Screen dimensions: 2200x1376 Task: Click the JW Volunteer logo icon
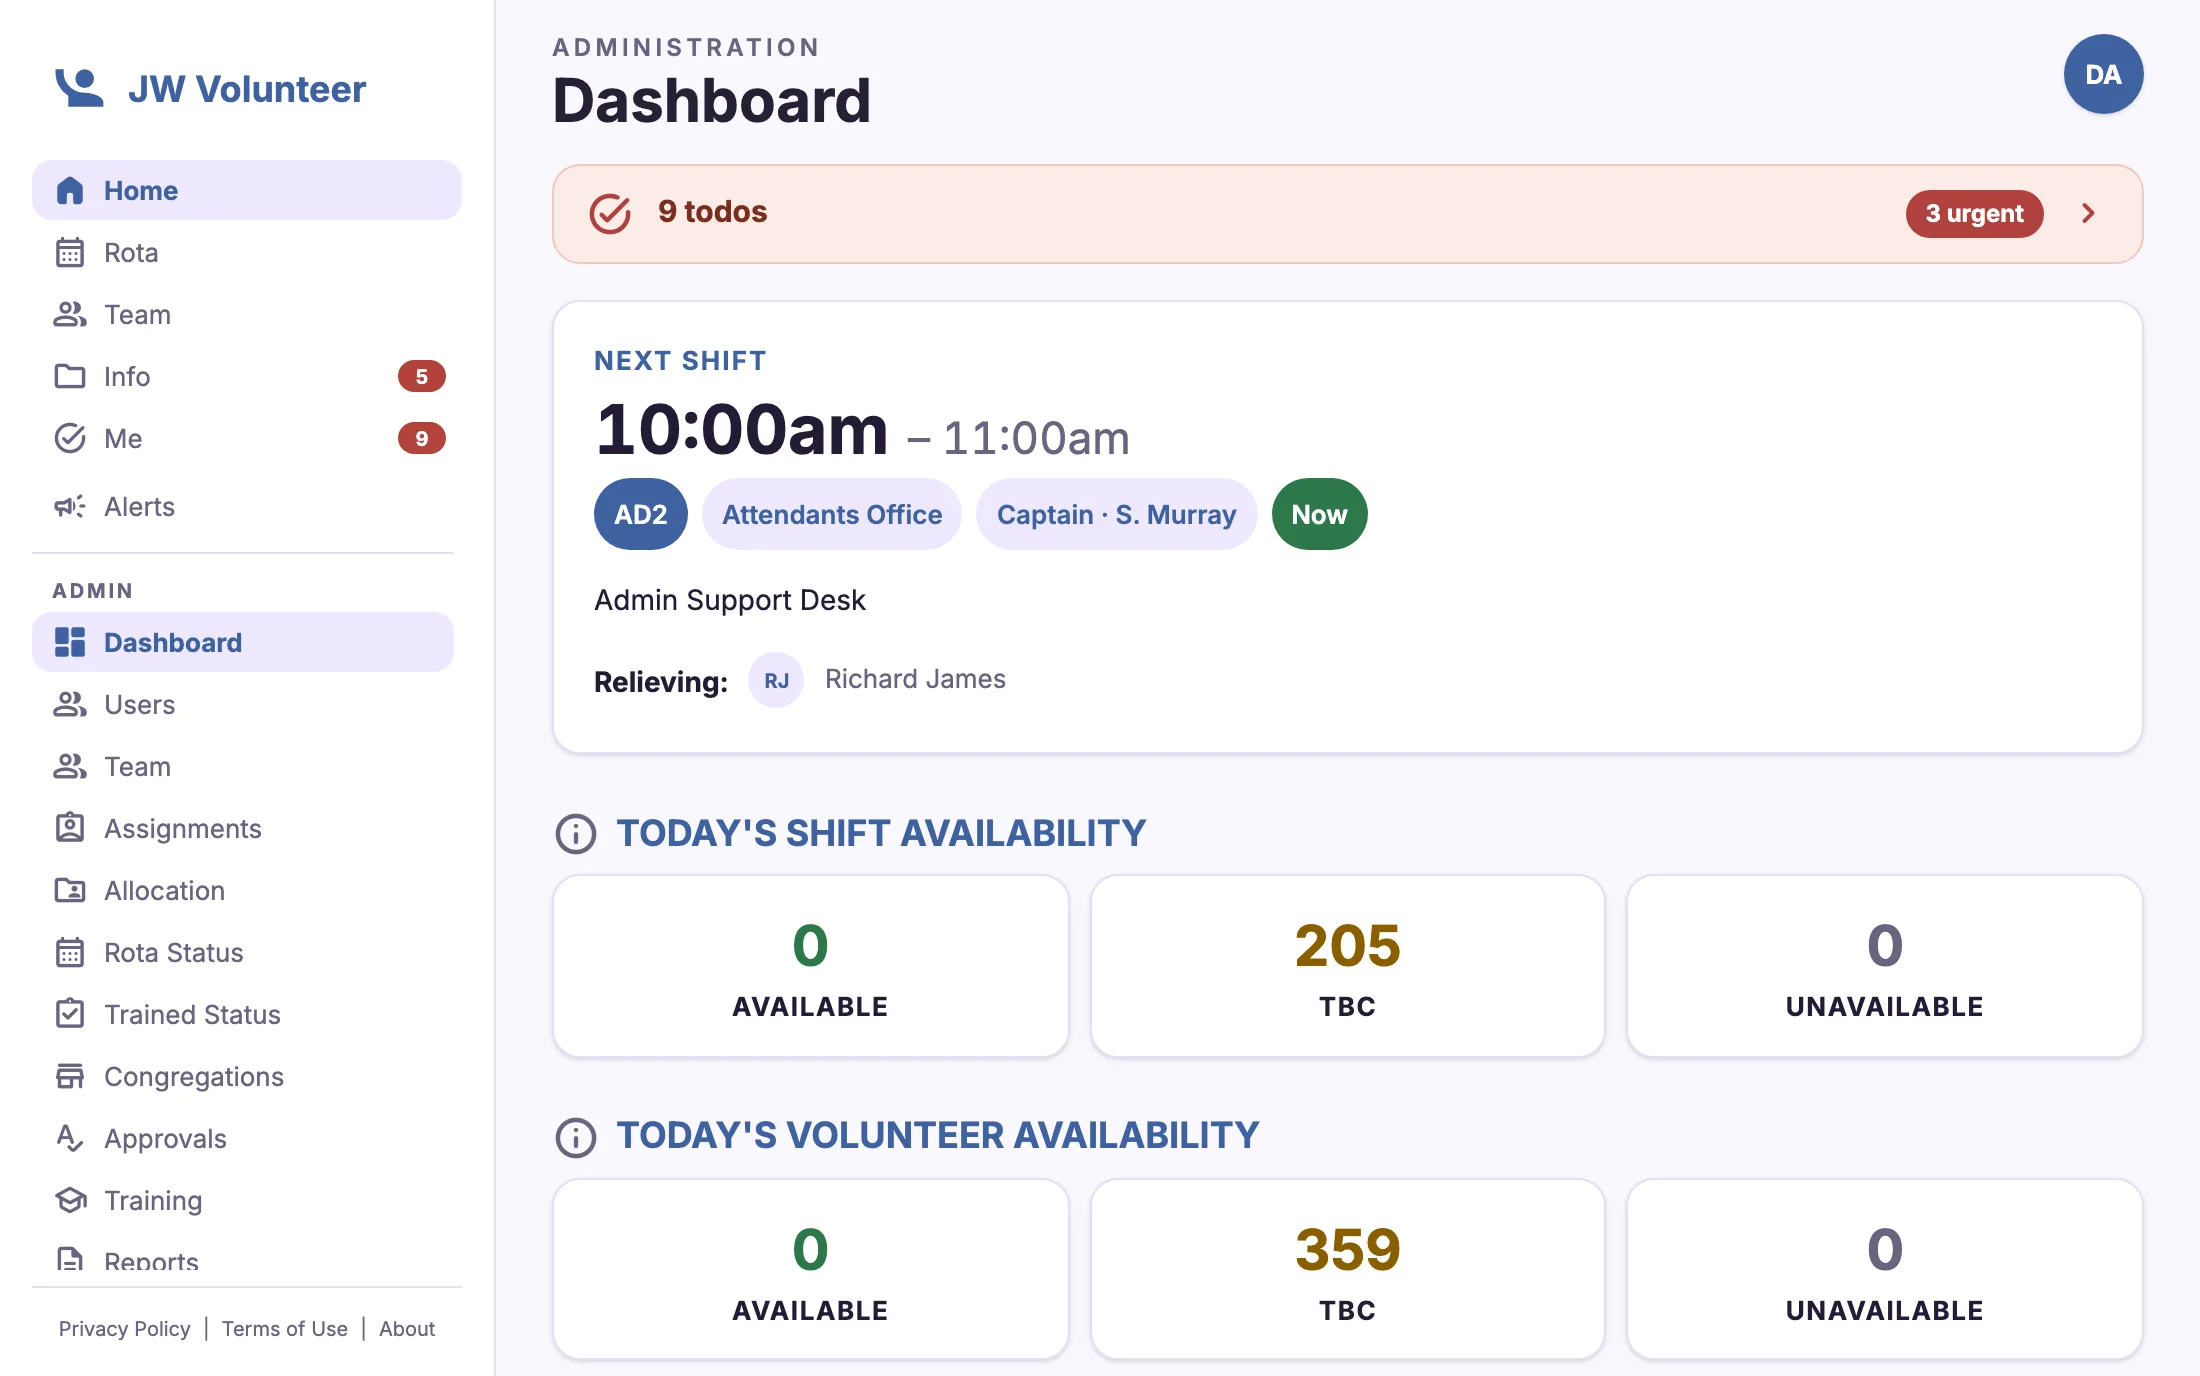point(79,88)
